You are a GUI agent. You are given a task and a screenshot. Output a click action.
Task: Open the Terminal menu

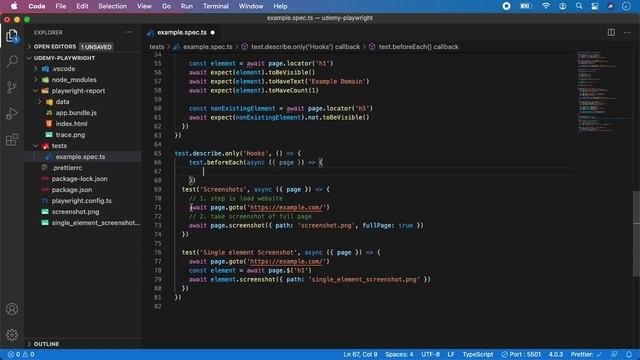(216, 6)
